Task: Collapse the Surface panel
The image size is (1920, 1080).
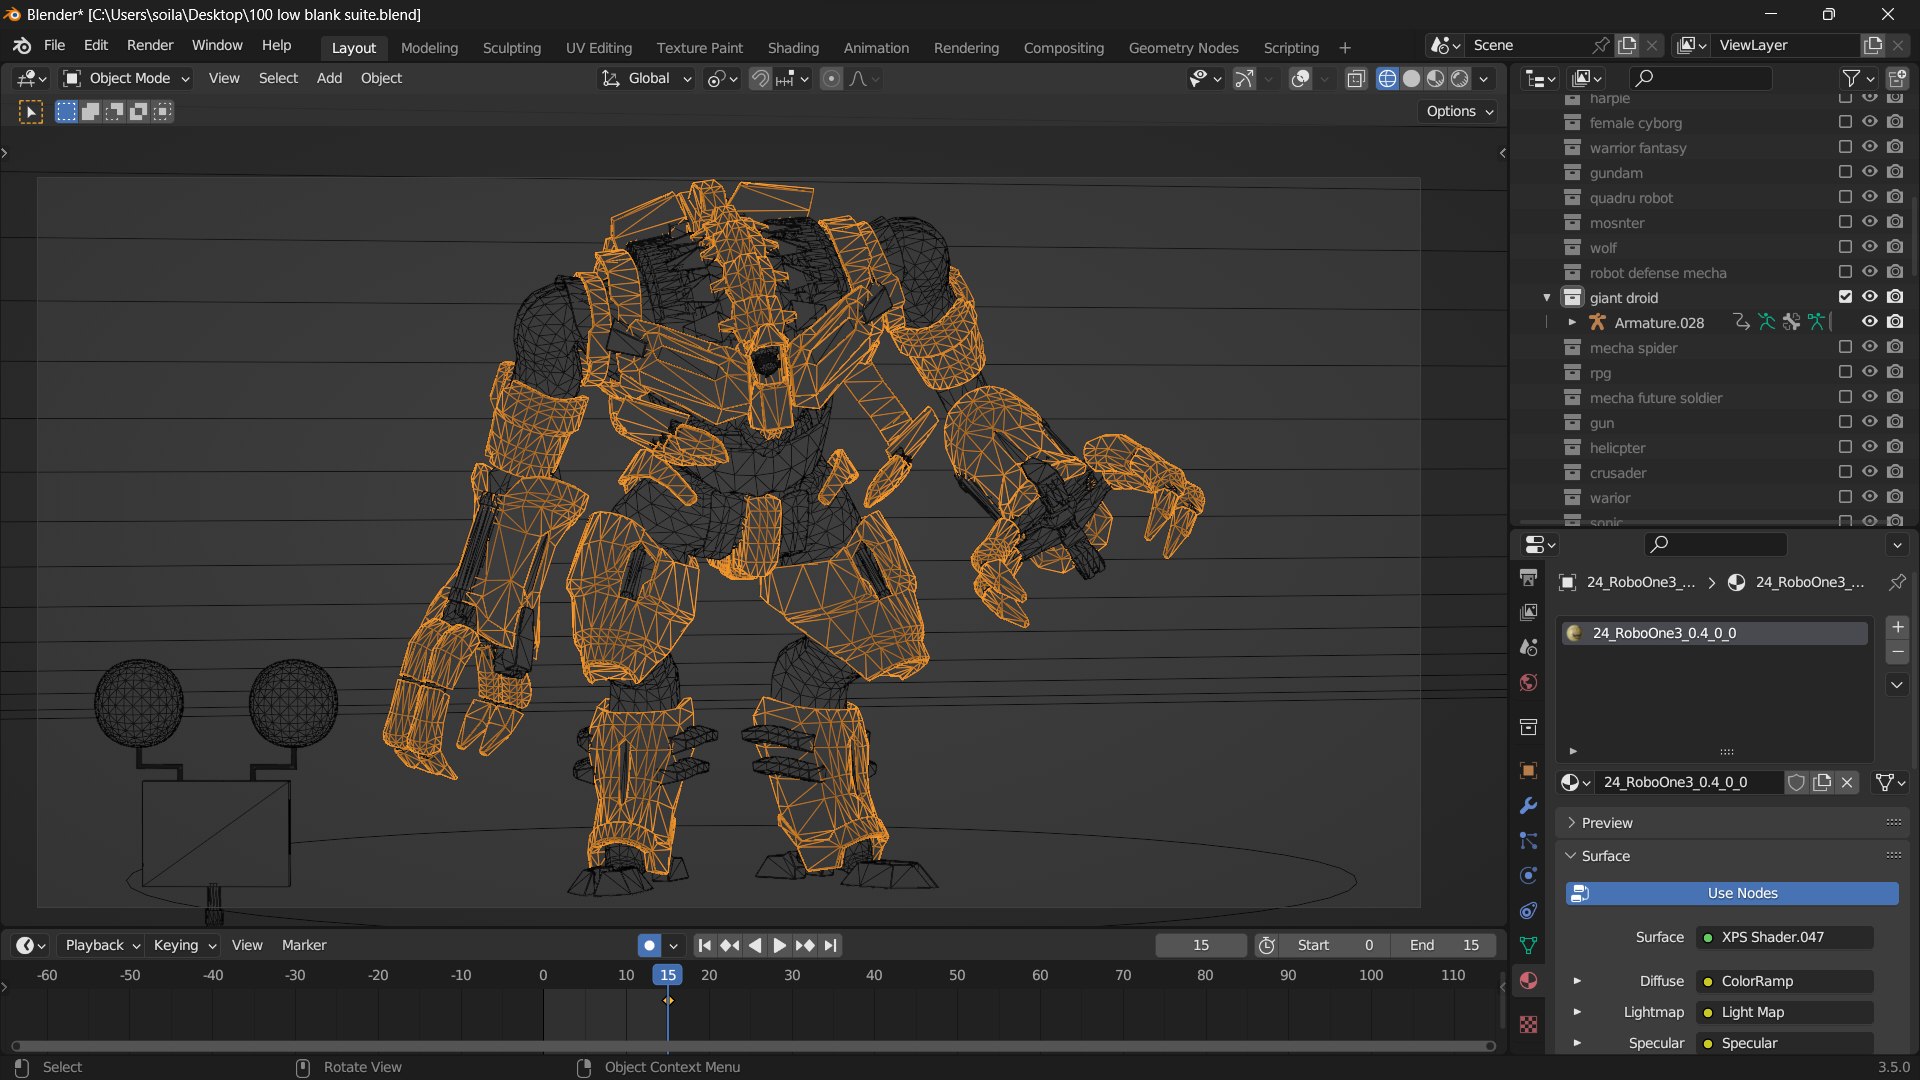Action: (1733, 856)
